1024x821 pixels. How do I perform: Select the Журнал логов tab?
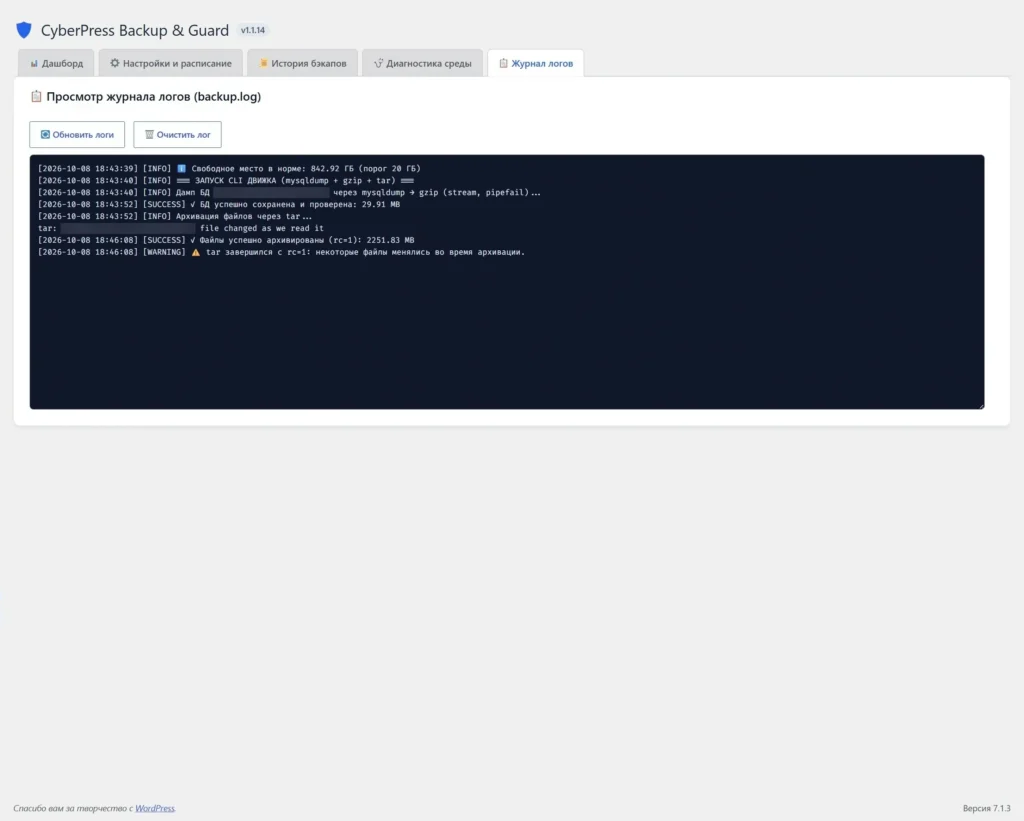pos(536,63)
